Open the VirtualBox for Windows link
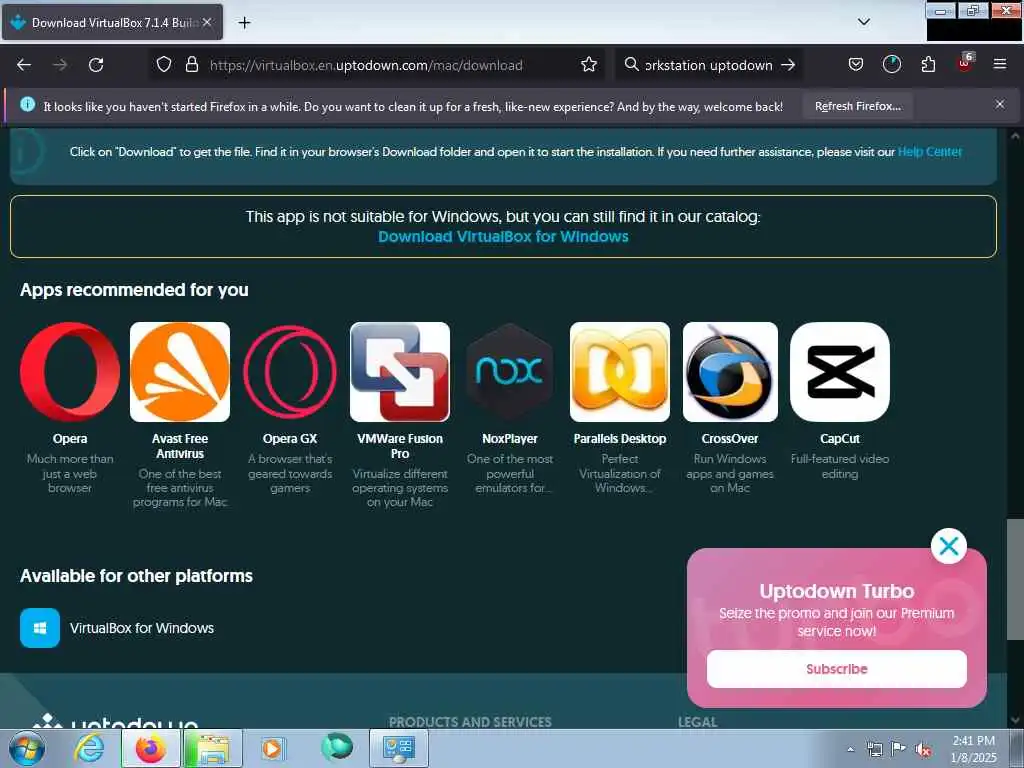Viewport: 1024px width, 768px height. tap(142, 628)
